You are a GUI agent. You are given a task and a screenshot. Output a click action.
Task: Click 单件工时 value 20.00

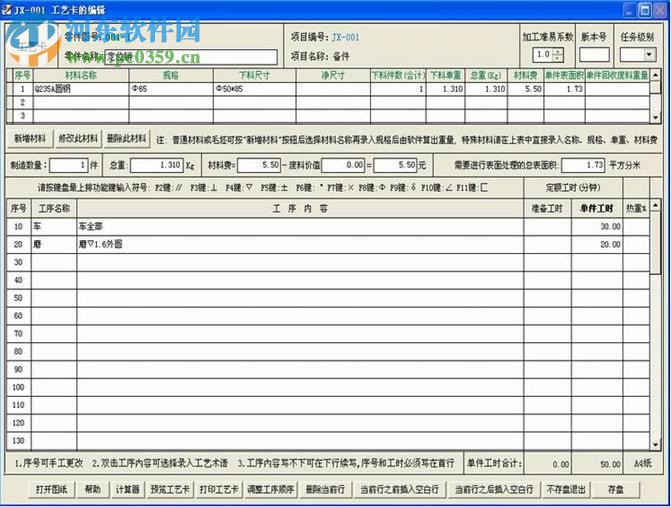(597, 244)
